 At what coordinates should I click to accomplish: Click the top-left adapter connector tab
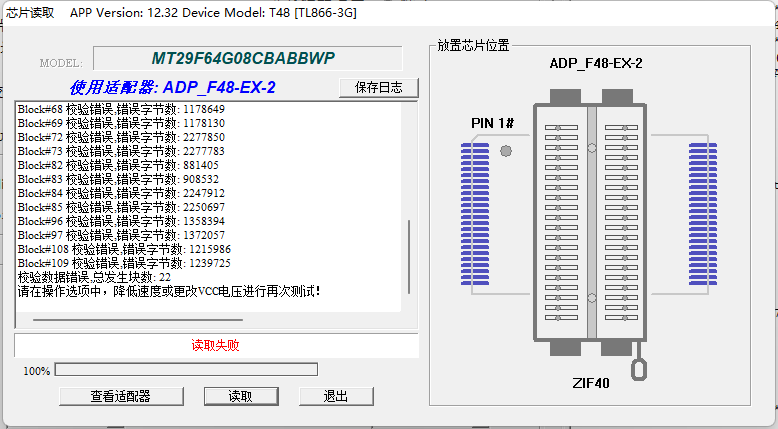point(565,96)
